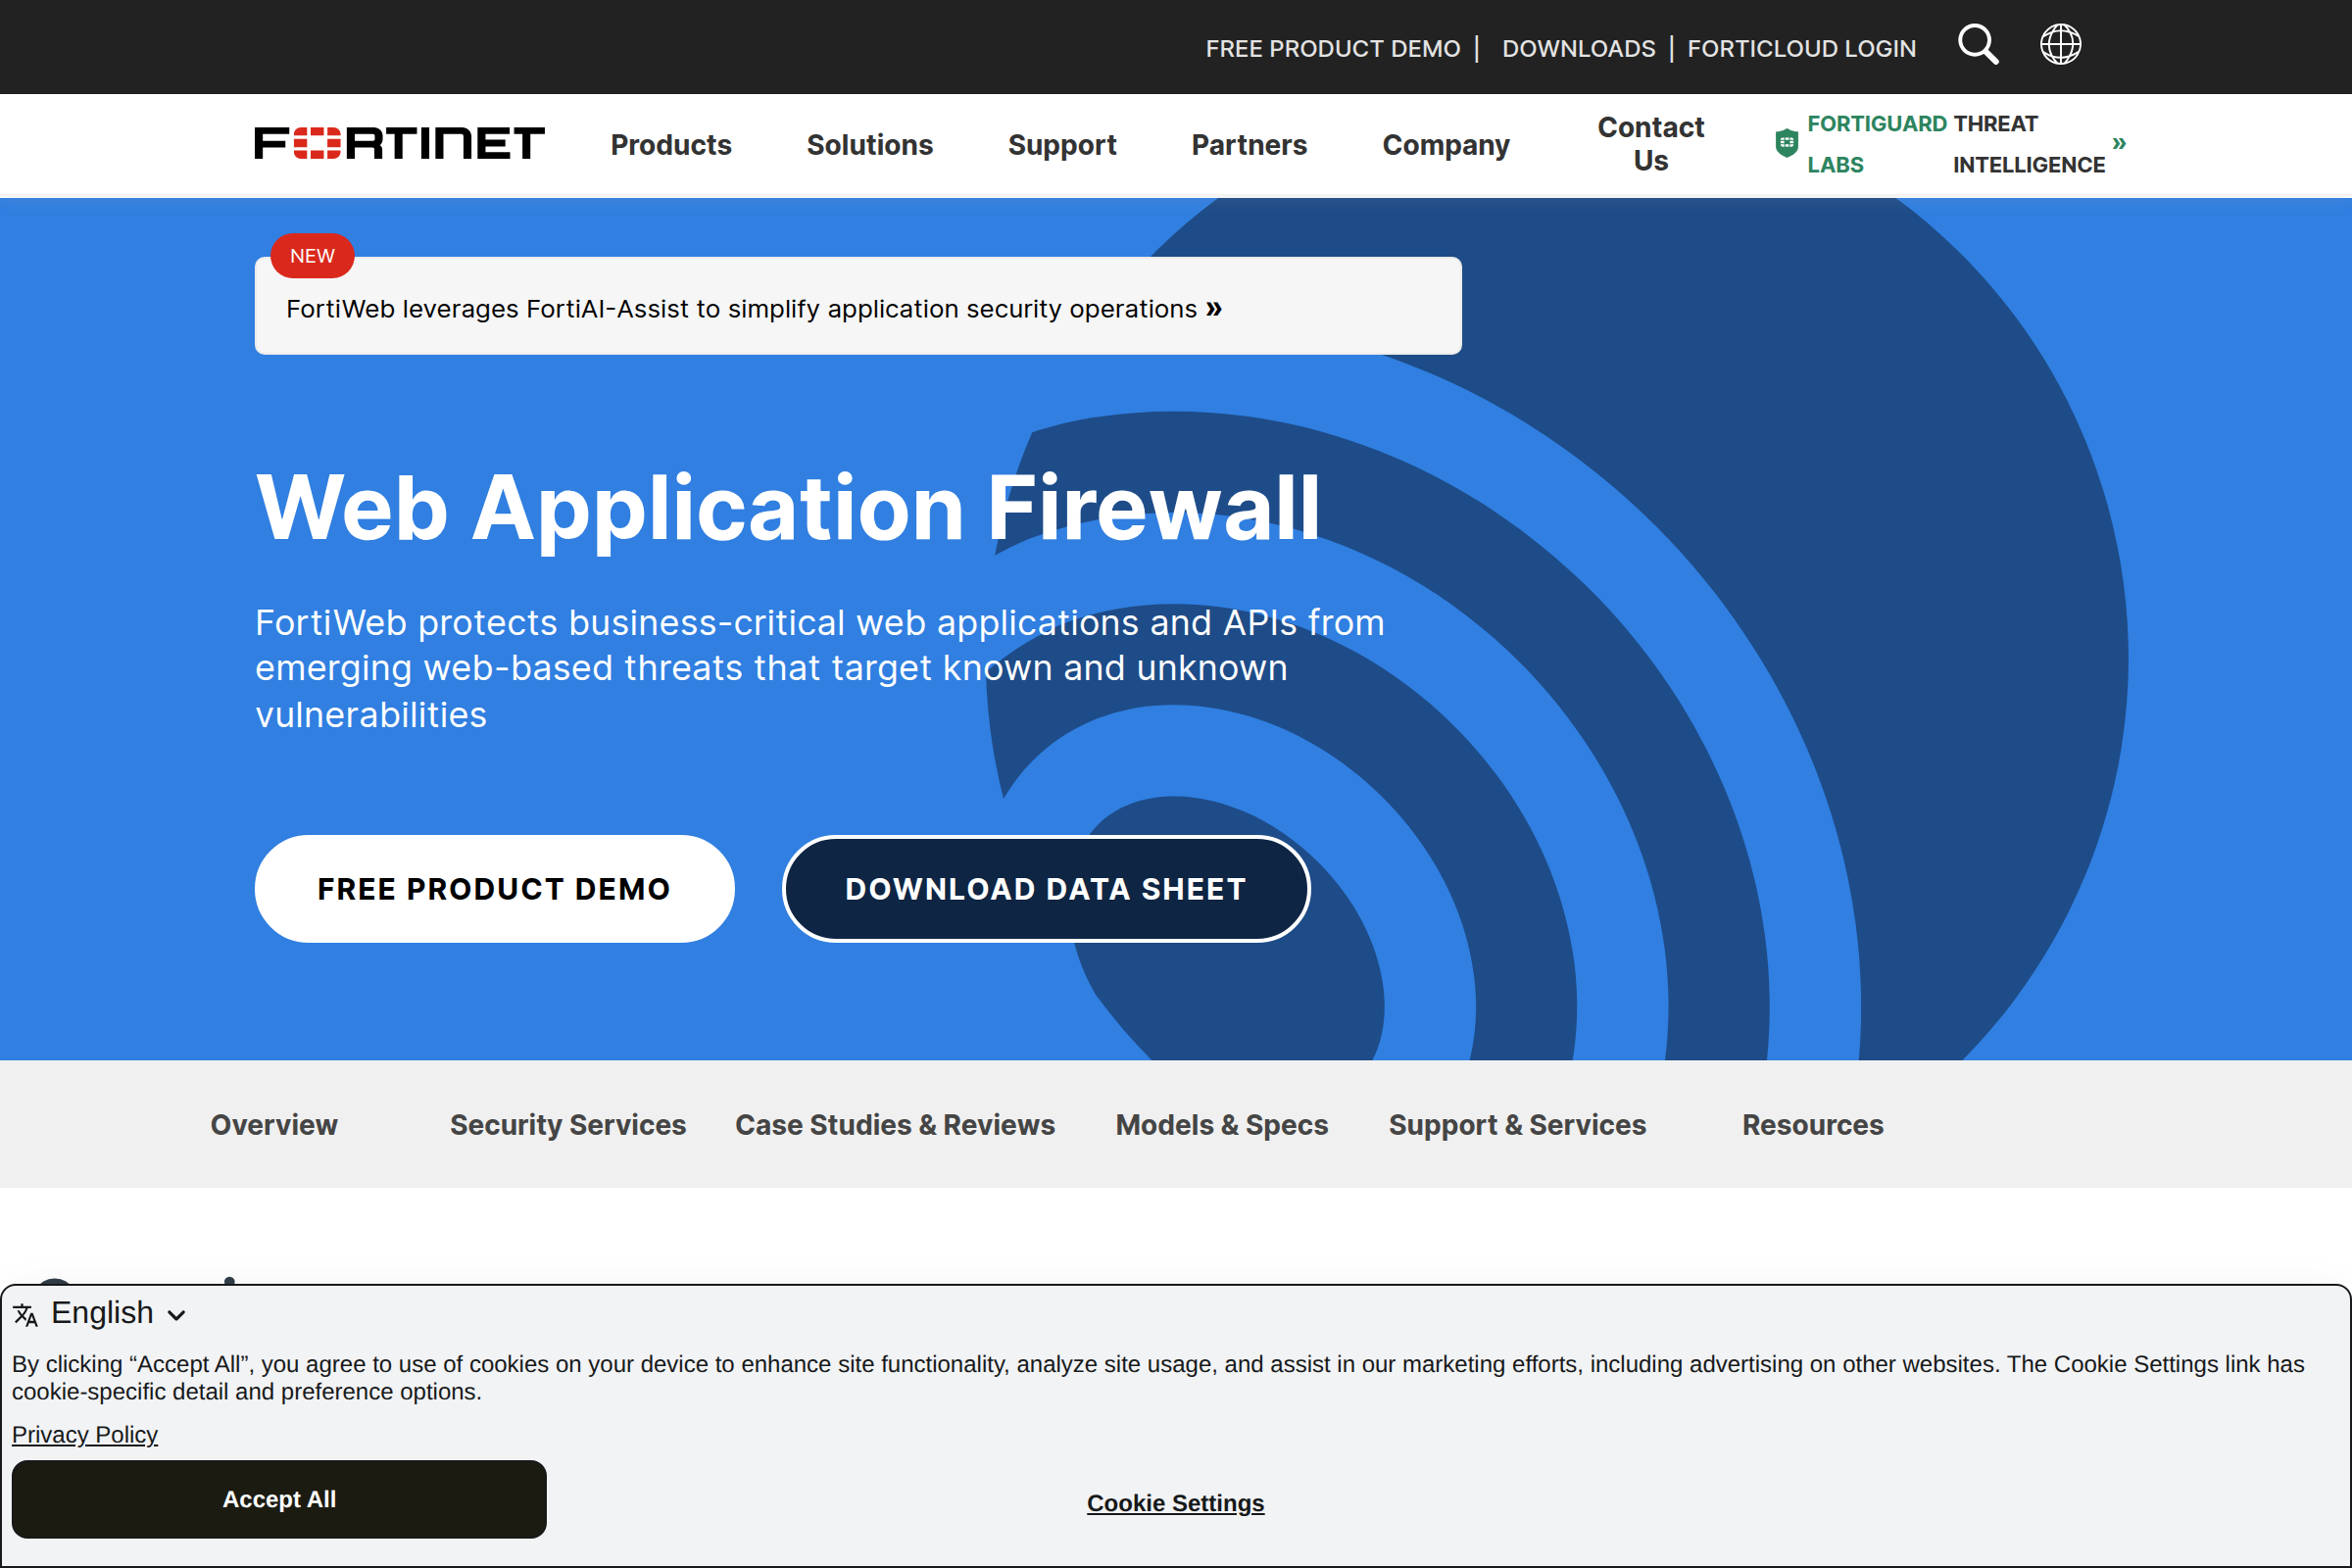
Task: Open the Company menu
Action: [x=1445, y=145]
